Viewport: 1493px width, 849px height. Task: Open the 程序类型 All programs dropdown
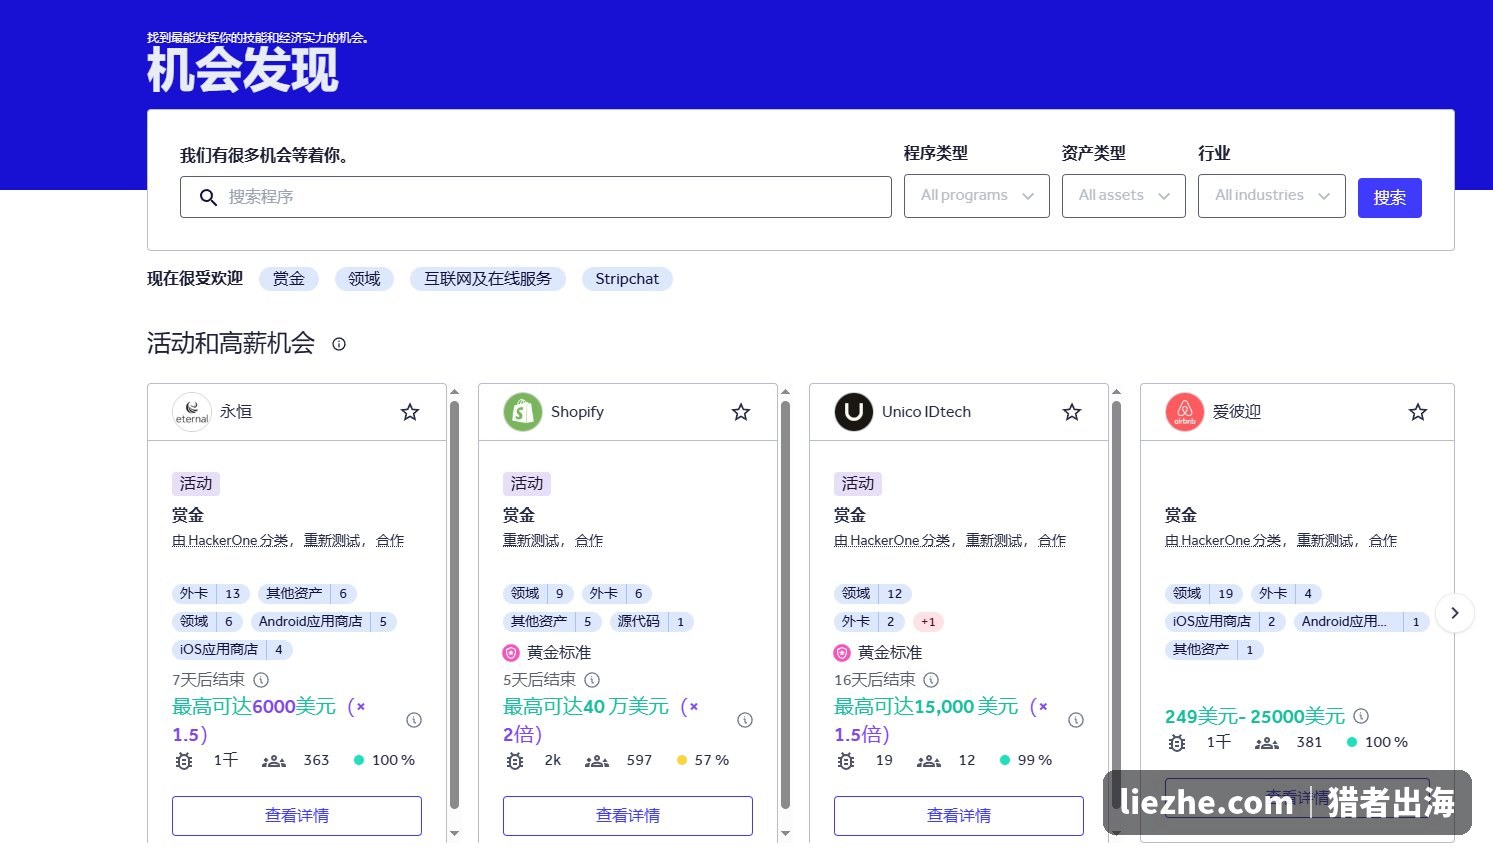[x=977, y=196]
